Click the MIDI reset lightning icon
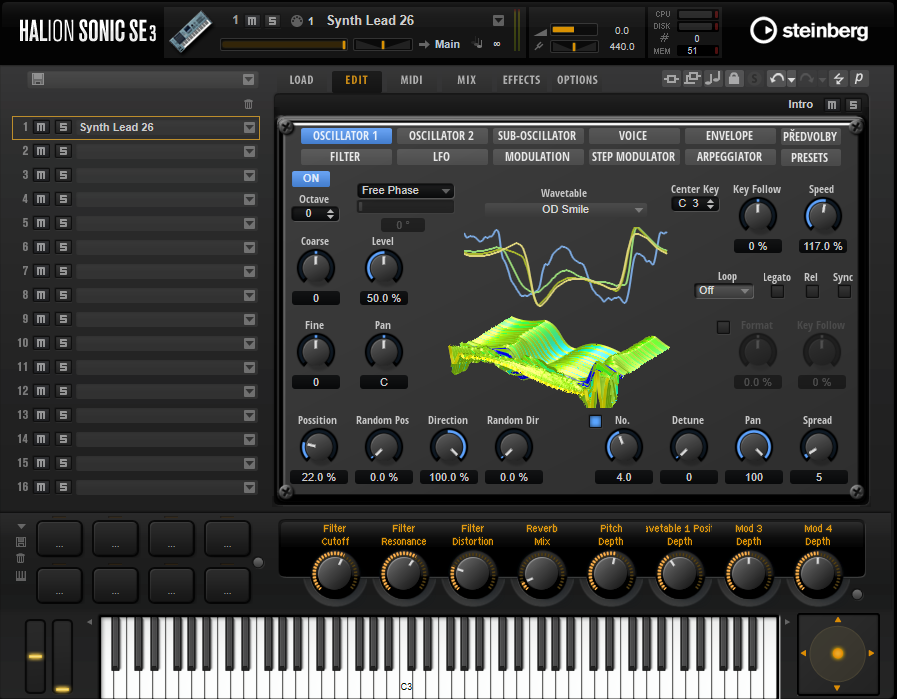Screen dimensions: 897x699 point(839,79)
